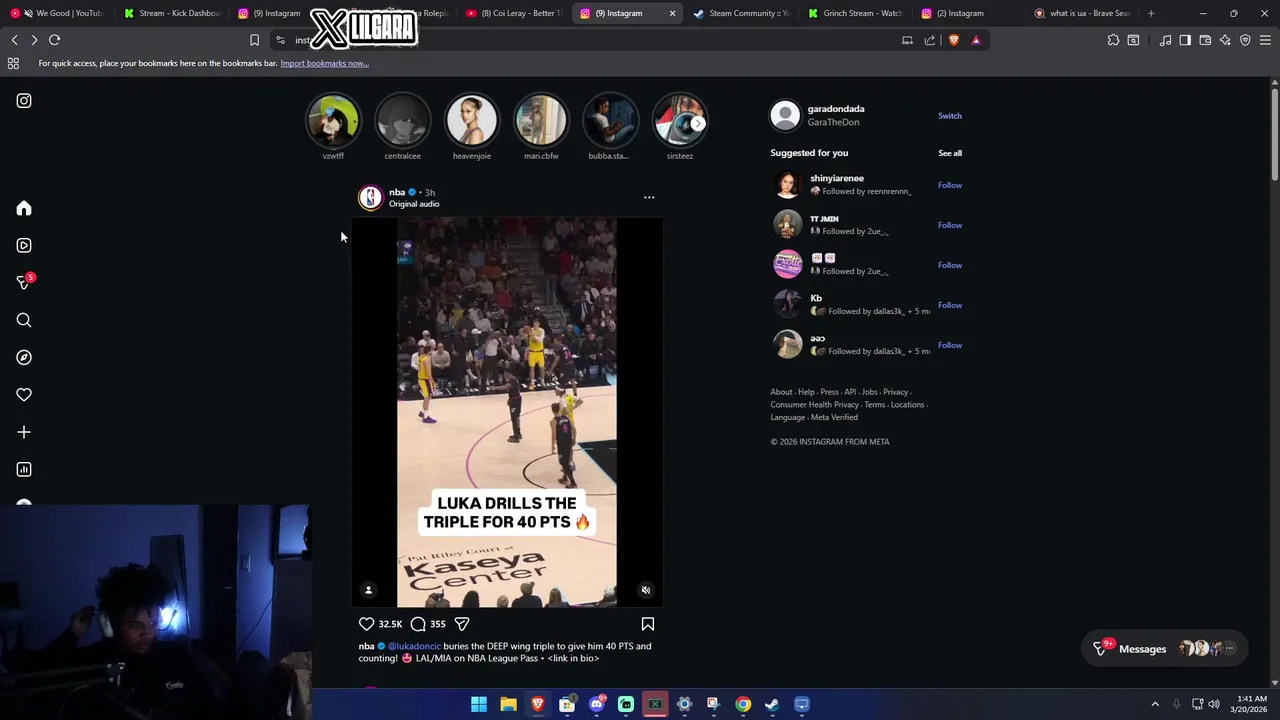Go back in browser

[14, 40]
